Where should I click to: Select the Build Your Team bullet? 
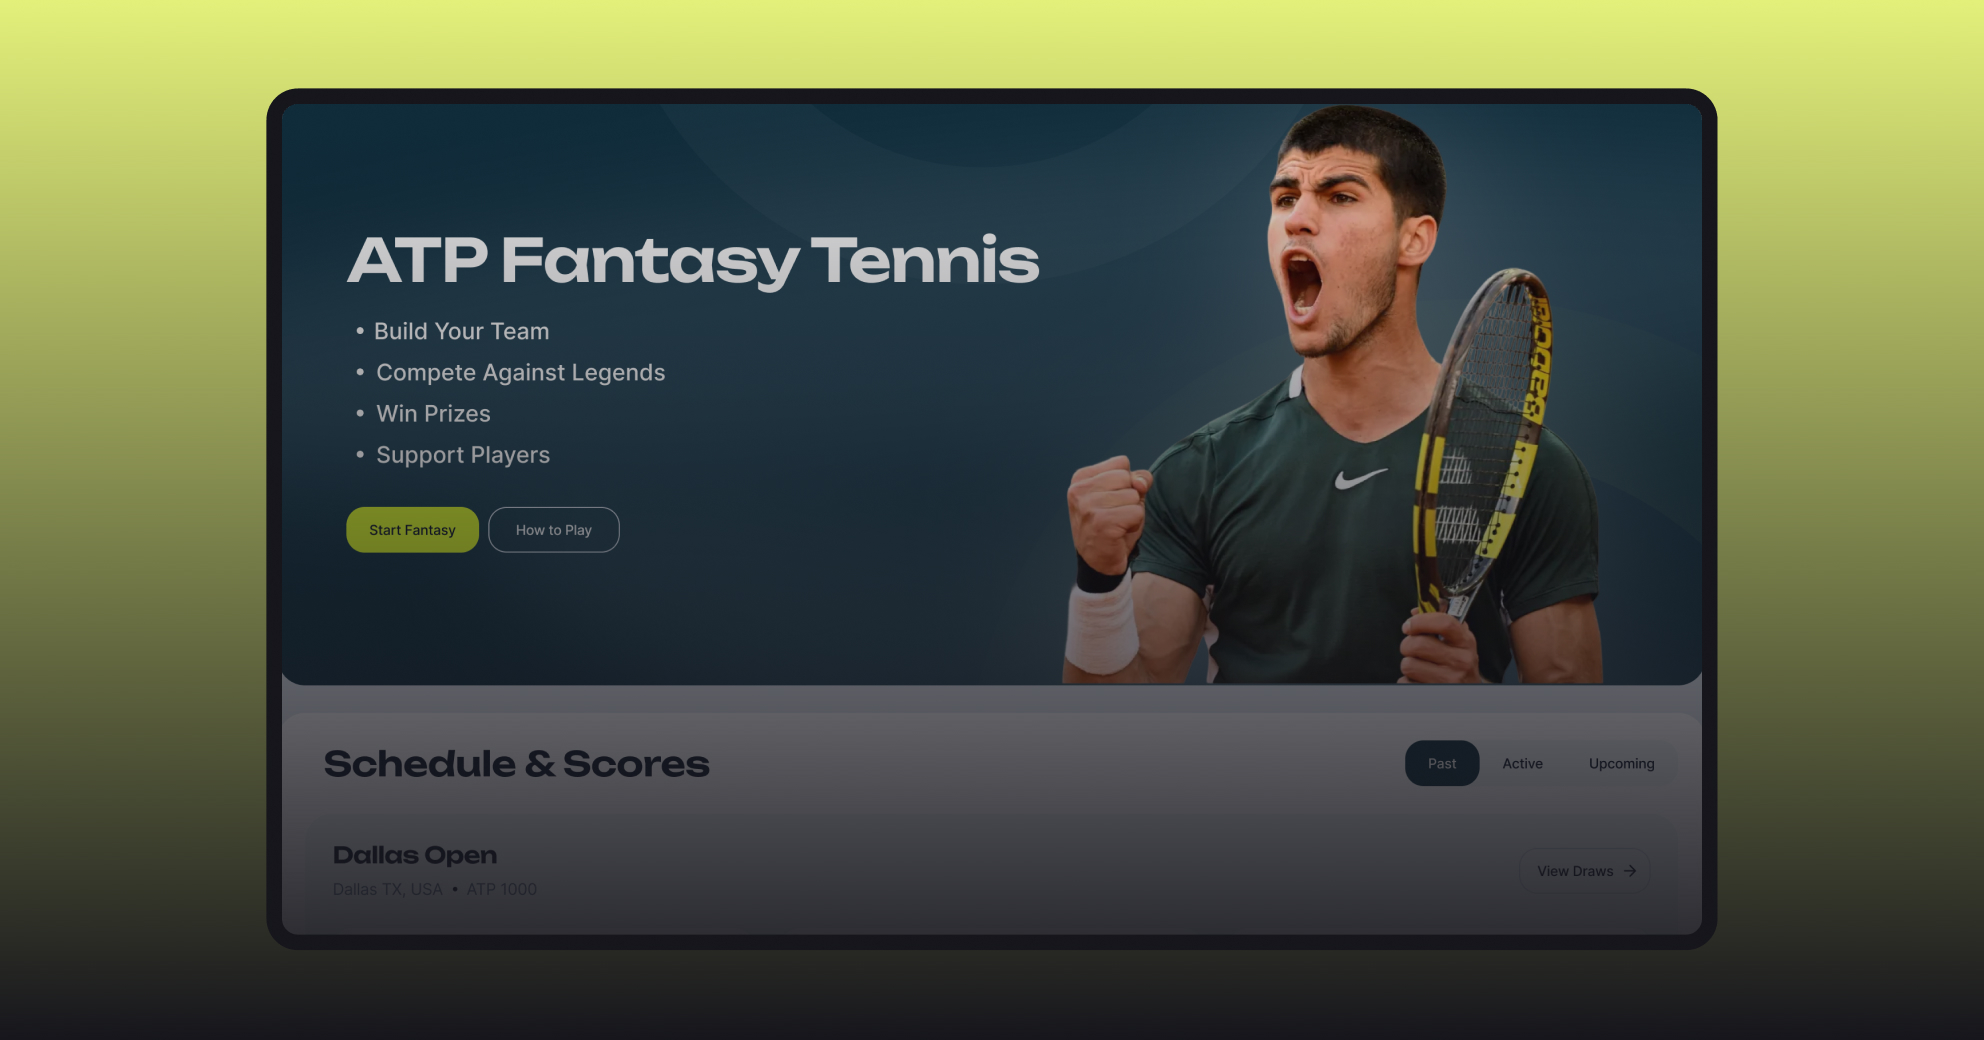[461, 331]
